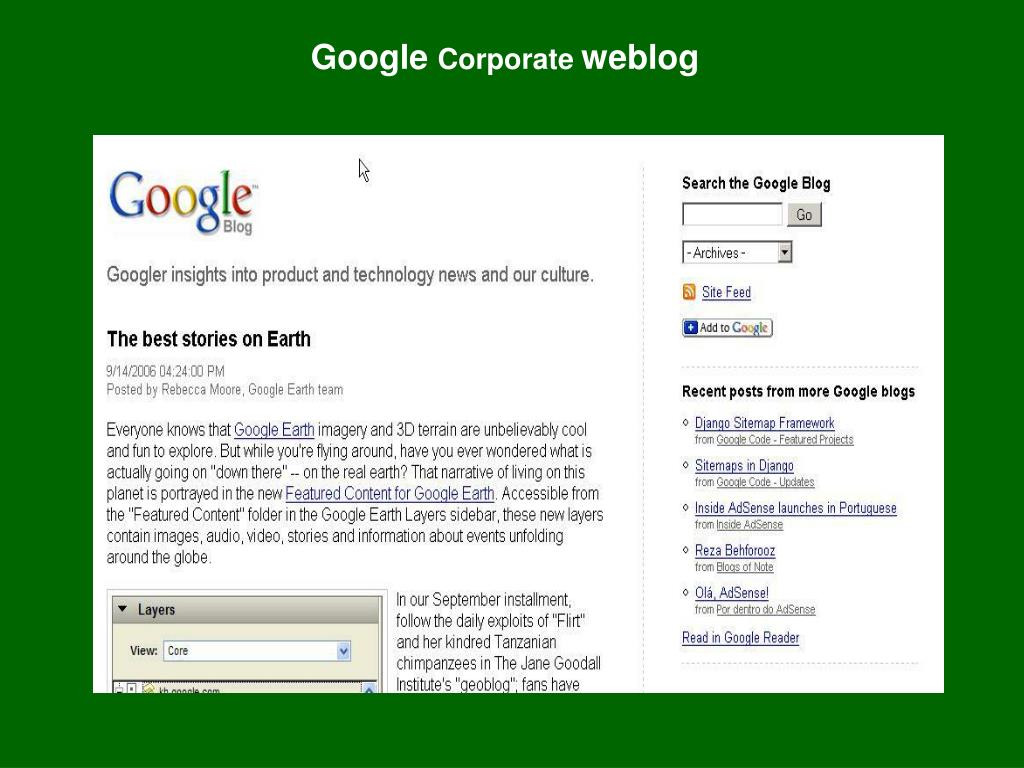Open the Sitemaps in Django post
The image size is (1024, 768).
tap(744, 466)
